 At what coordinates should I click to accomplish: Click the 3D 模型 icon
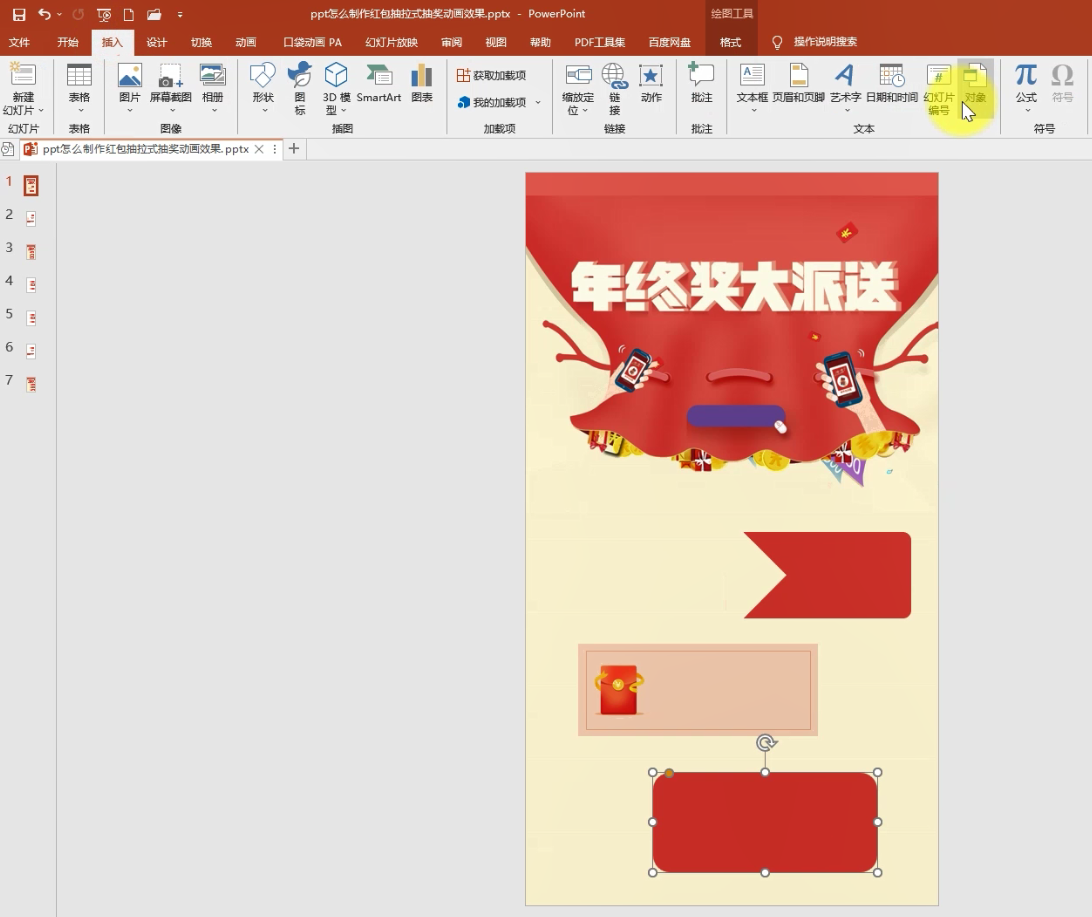[336, 75]
